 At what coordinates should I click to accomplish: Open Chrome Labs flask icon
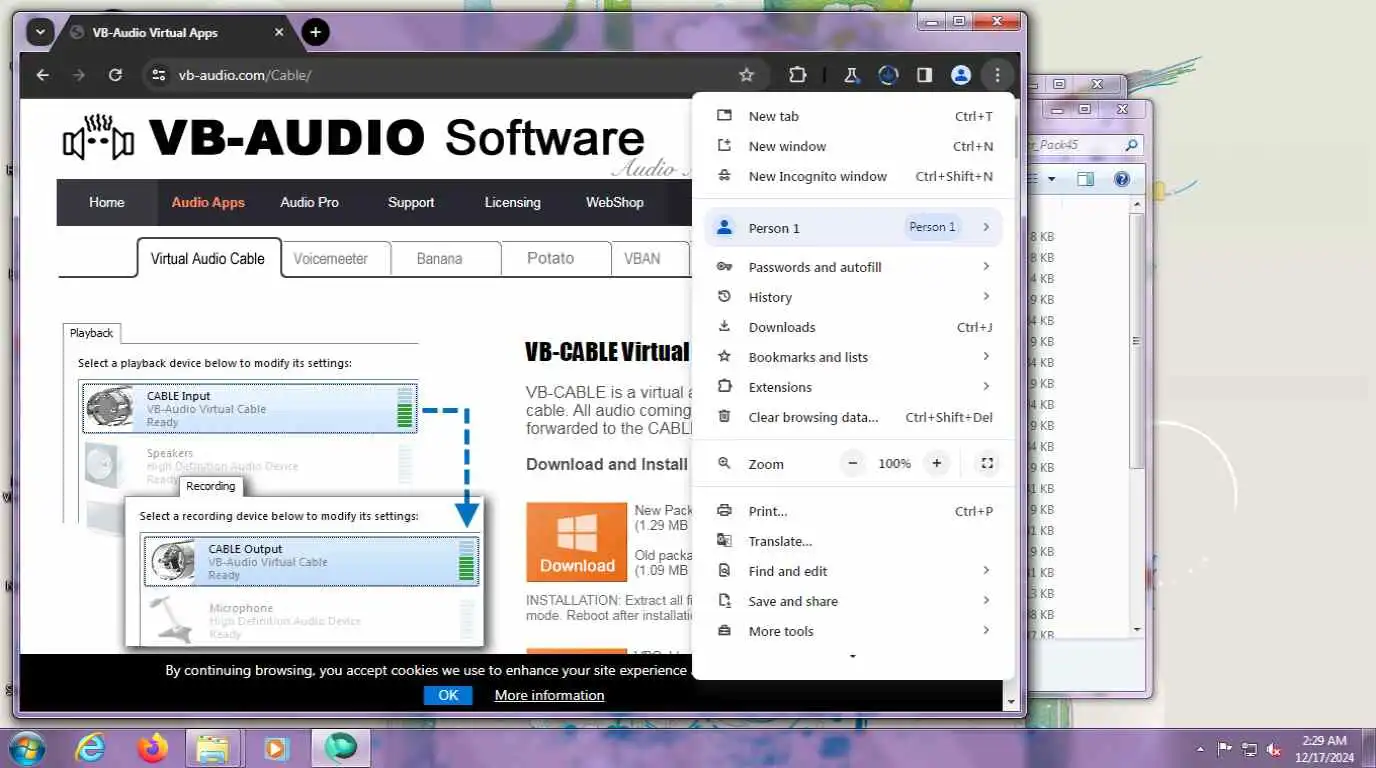pos(852,75)
